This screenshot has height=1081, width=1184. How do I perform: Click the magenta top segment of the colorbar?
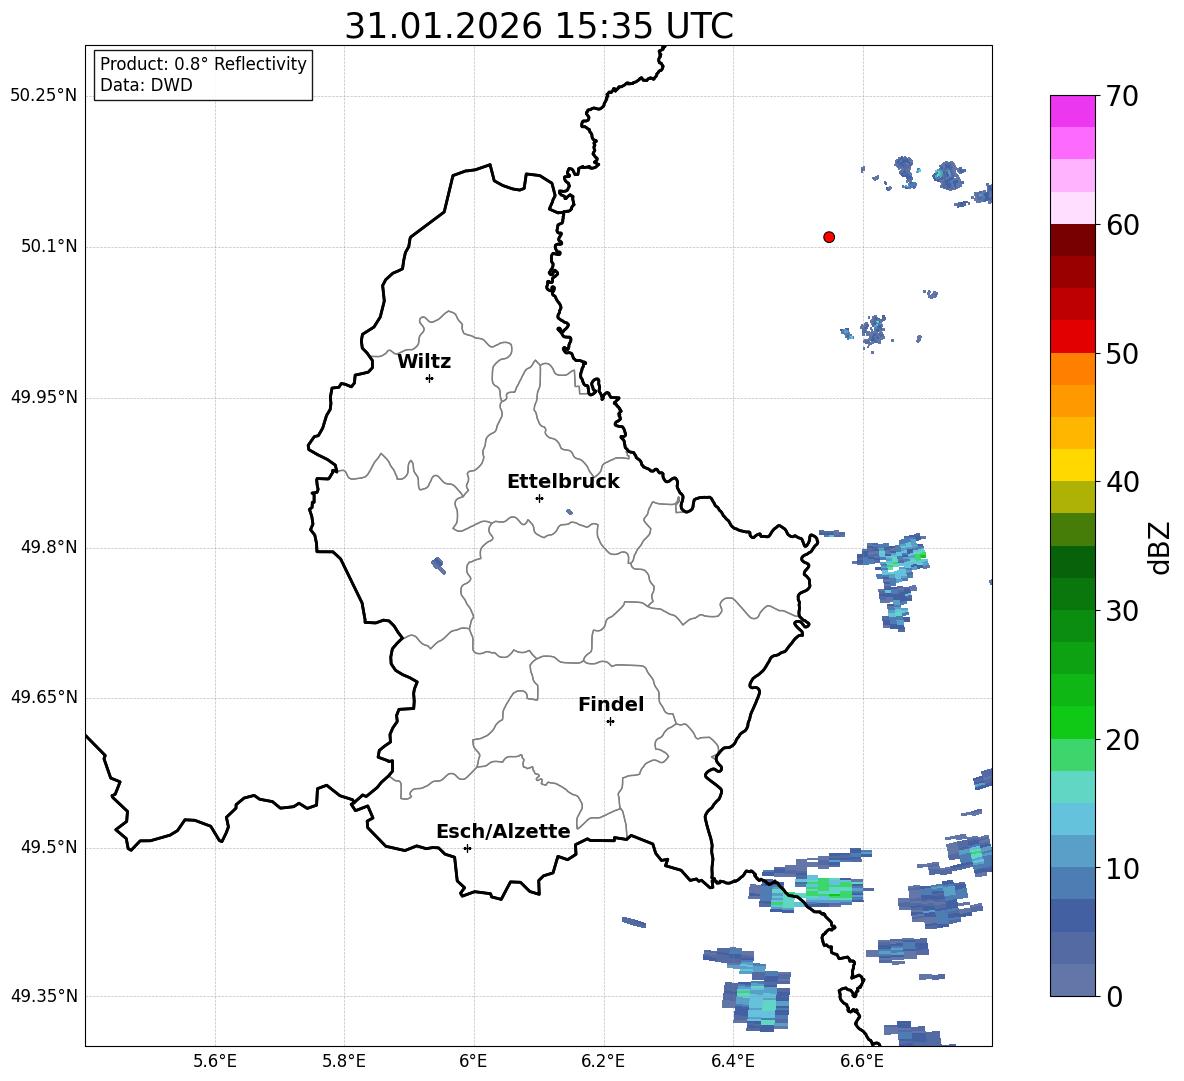click(1072, 111)
